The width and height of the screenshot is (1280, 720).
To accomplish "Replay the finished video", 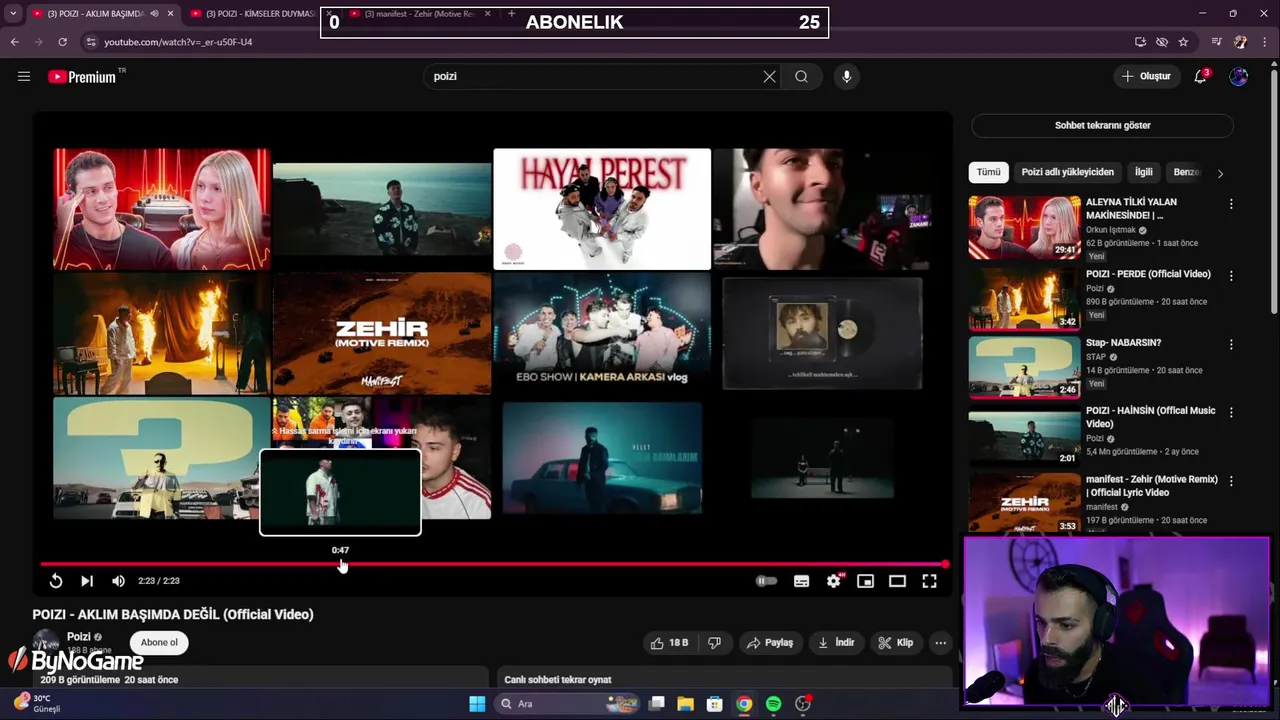I will (56, 581).
